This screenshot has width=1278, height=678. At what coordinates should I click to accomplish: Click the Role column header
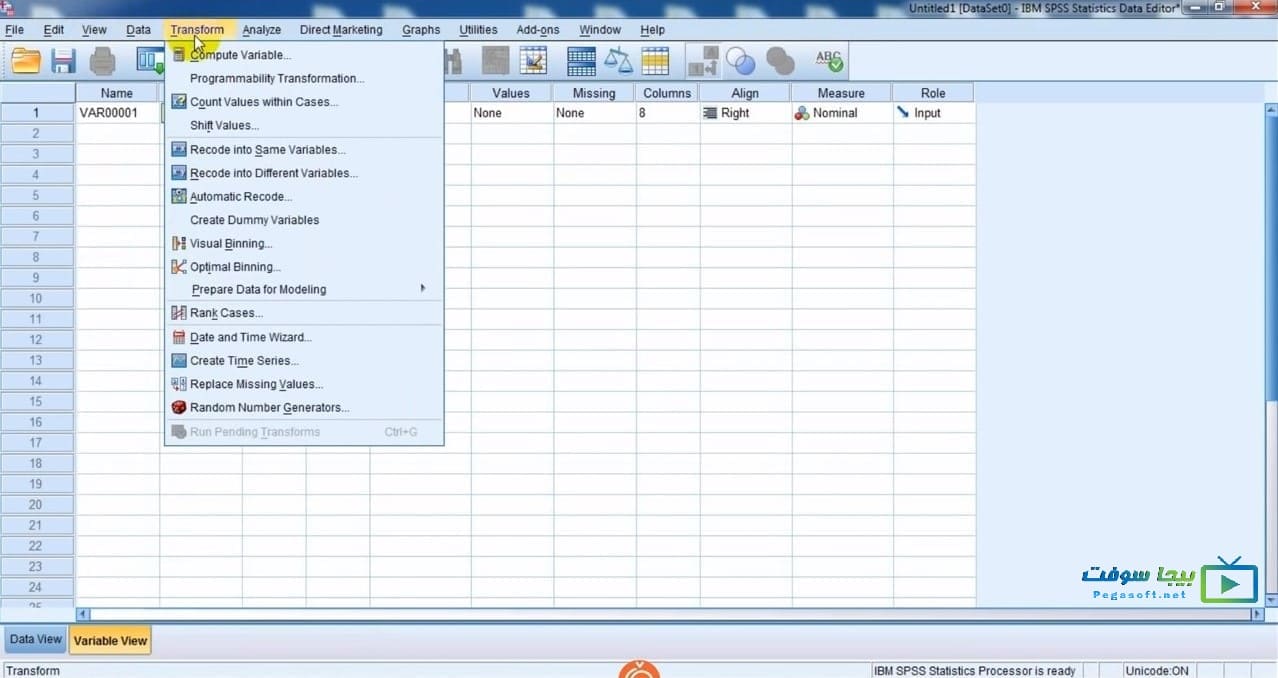click(x=933, y=93)
